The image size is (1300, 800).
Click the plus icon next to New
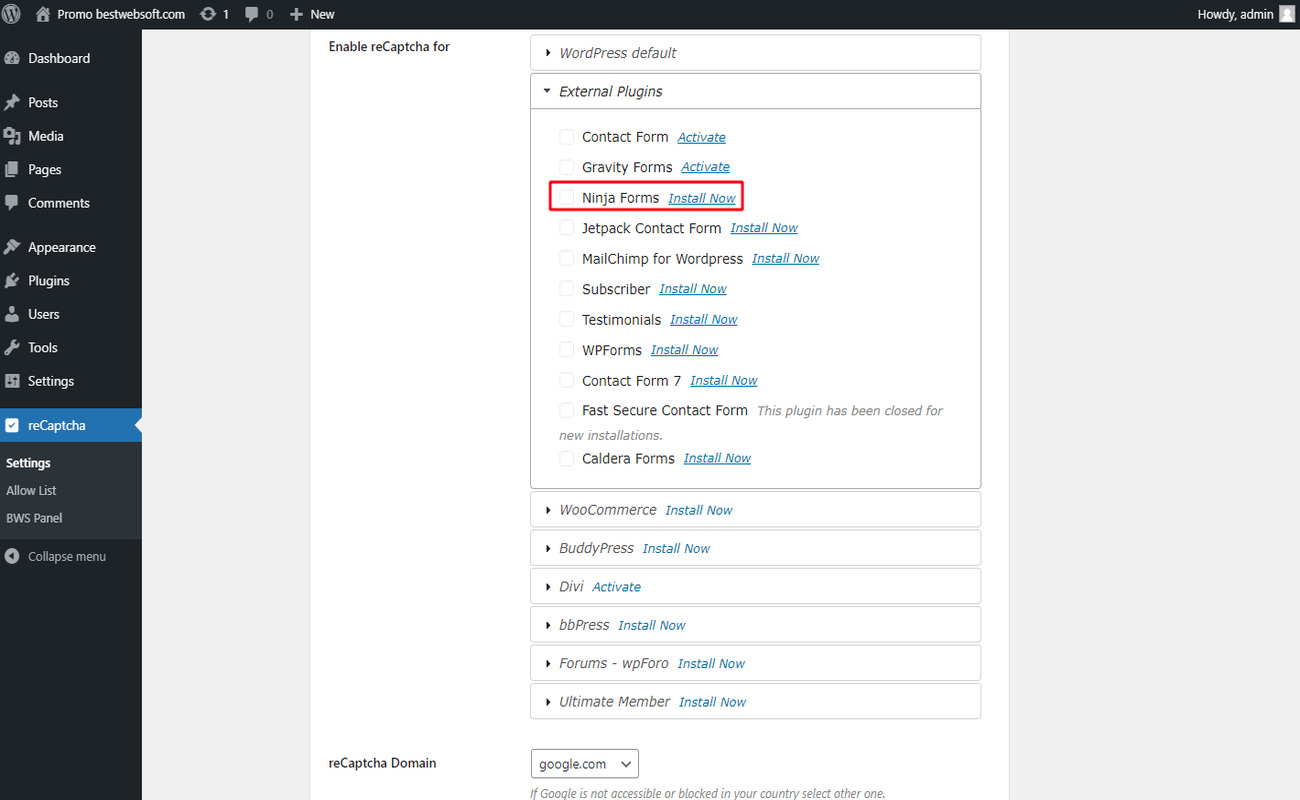point(296,14)
